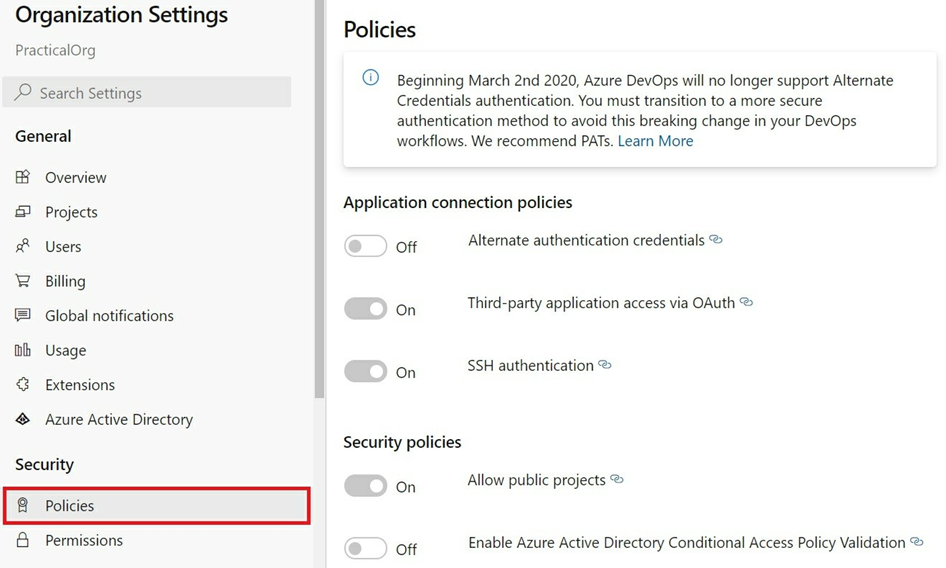Click the sidebar vertical scrollbar
Screen dimensions: 946x568
point(319,199)
